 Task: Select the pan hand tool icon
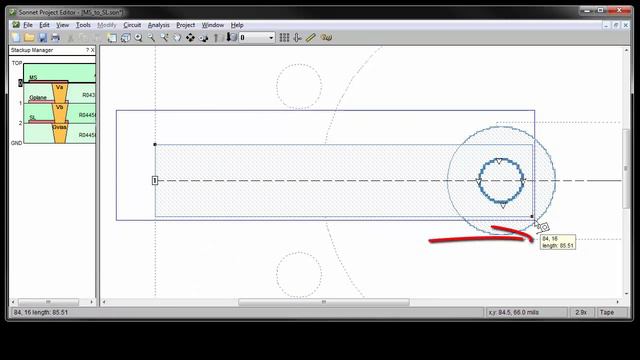[x=177, y=38]
